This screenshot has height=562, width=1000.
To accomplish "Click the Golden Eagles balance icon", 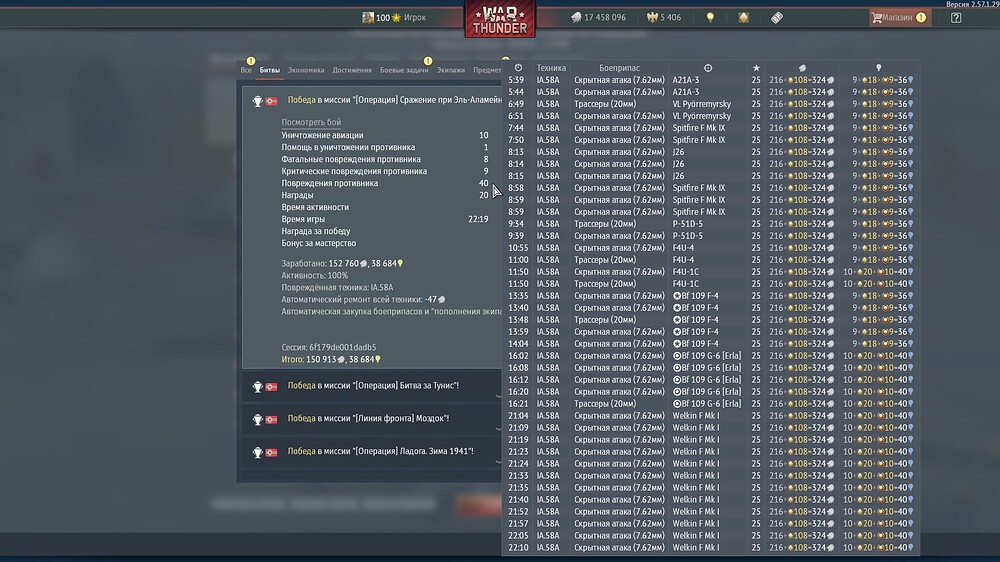I will [x=652, y=17].
